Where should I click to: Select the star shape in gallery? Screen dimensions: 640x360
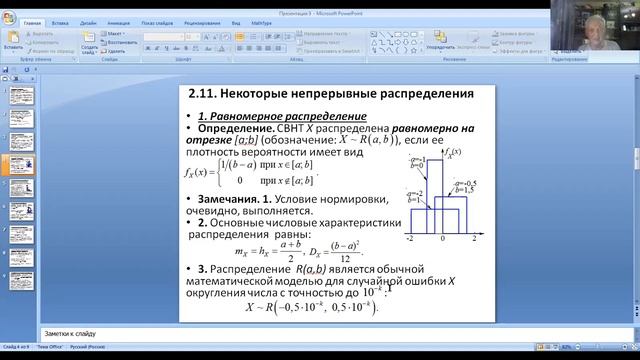point(413,51)
